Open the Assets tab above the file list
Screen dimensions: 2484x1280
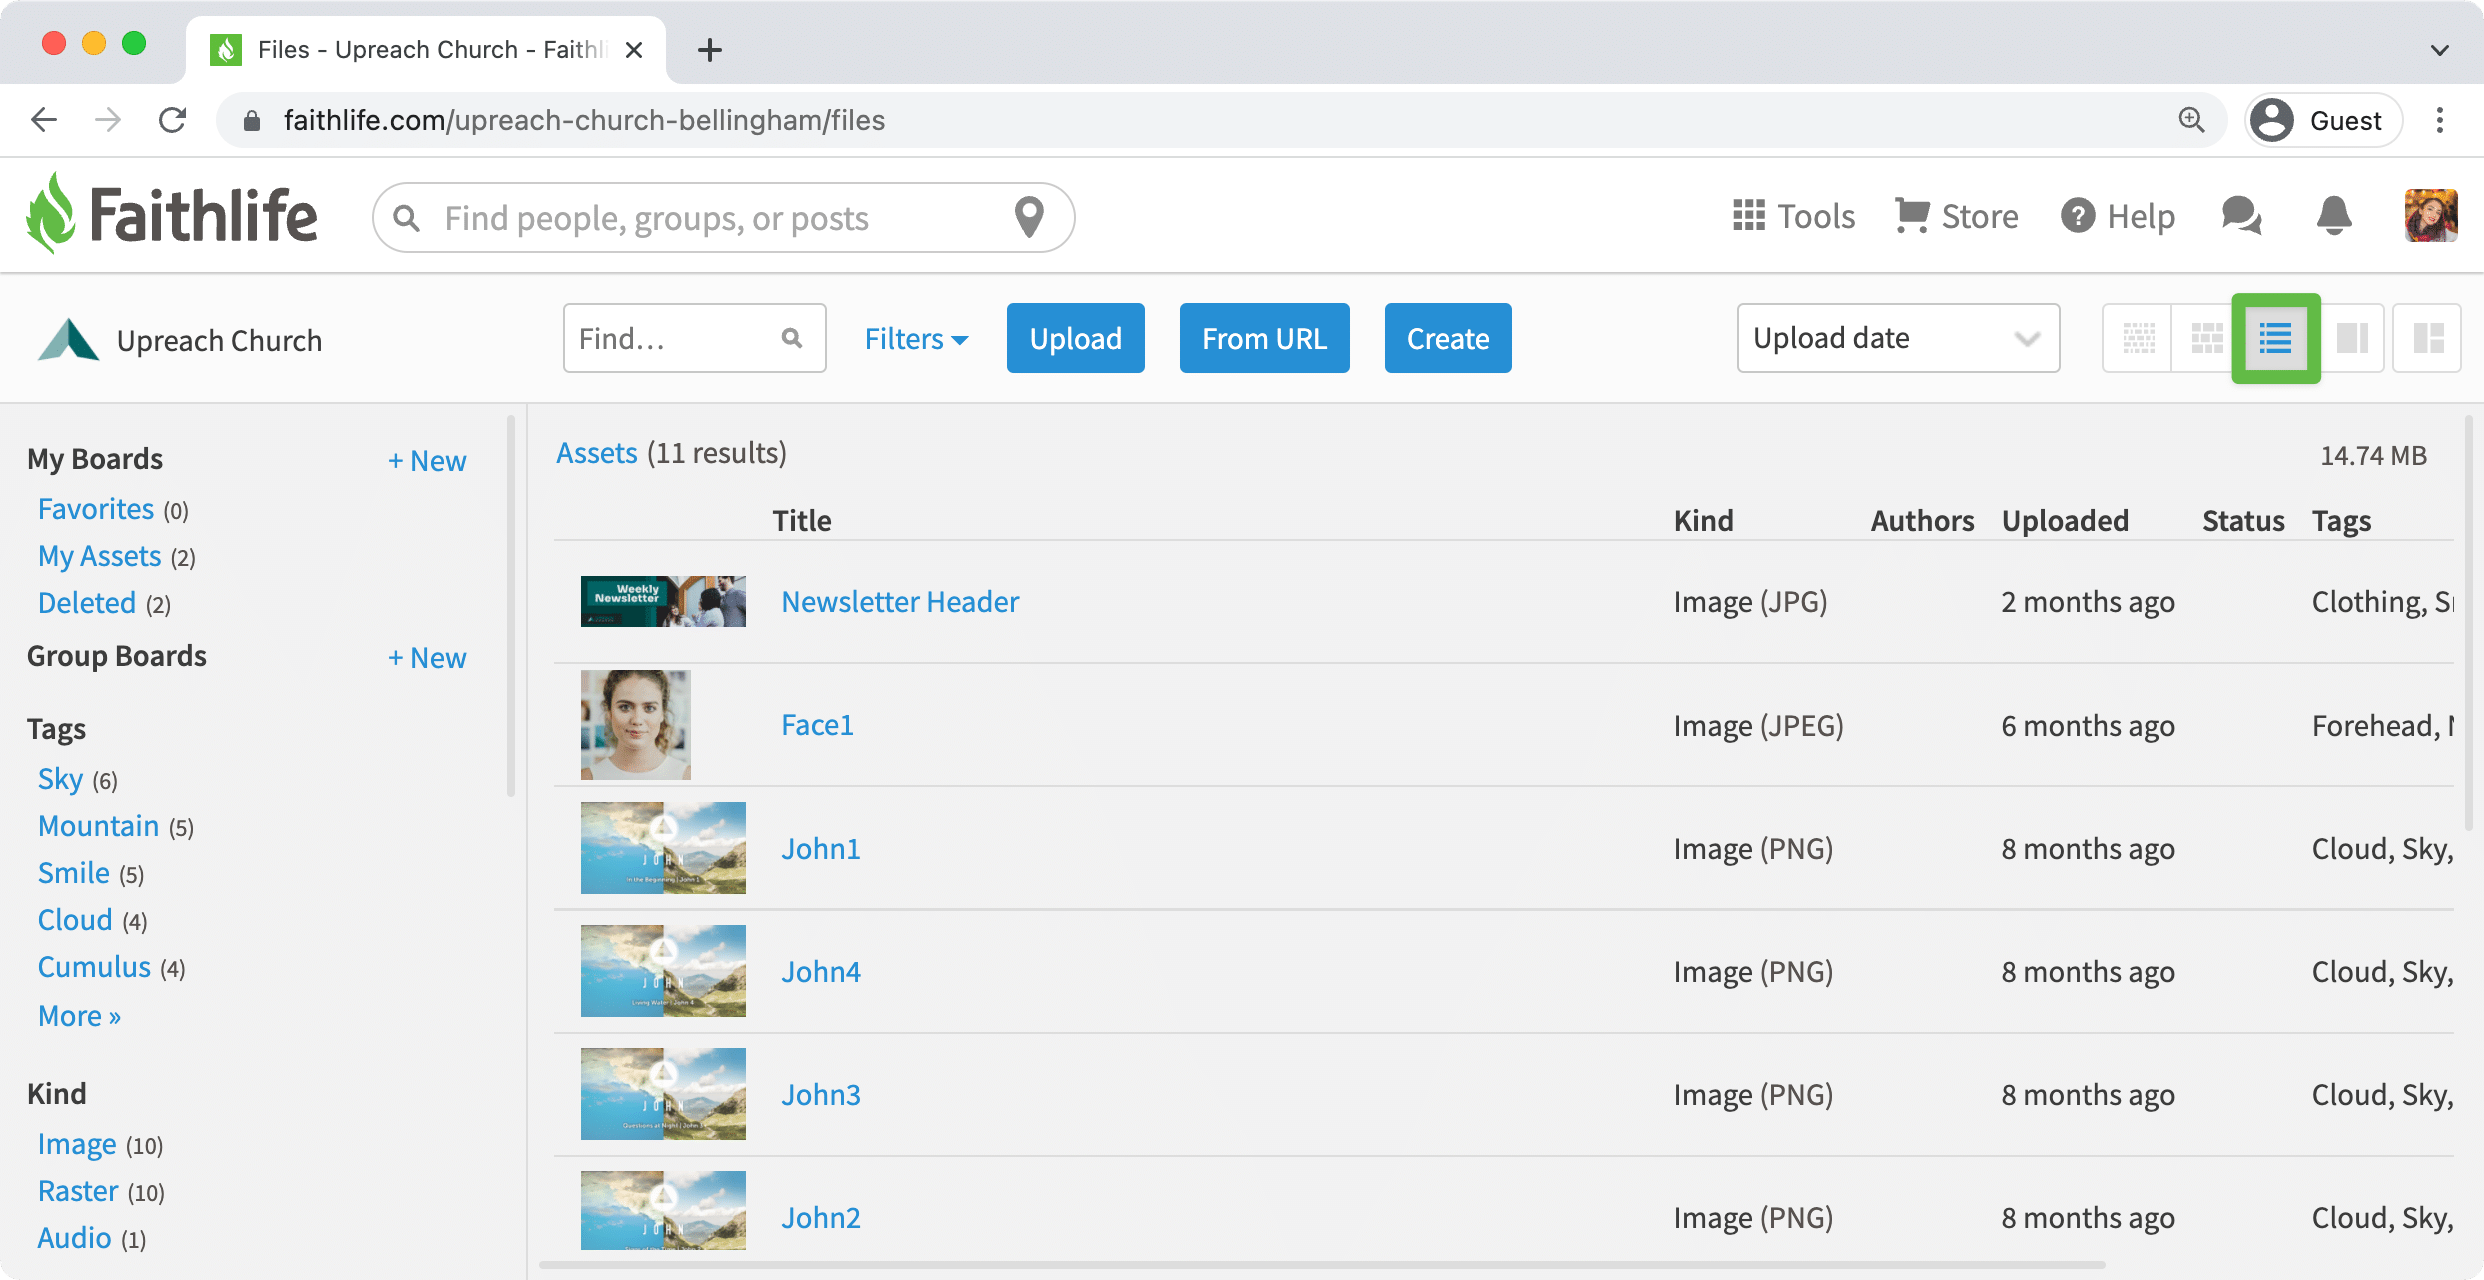pos(596,452)
